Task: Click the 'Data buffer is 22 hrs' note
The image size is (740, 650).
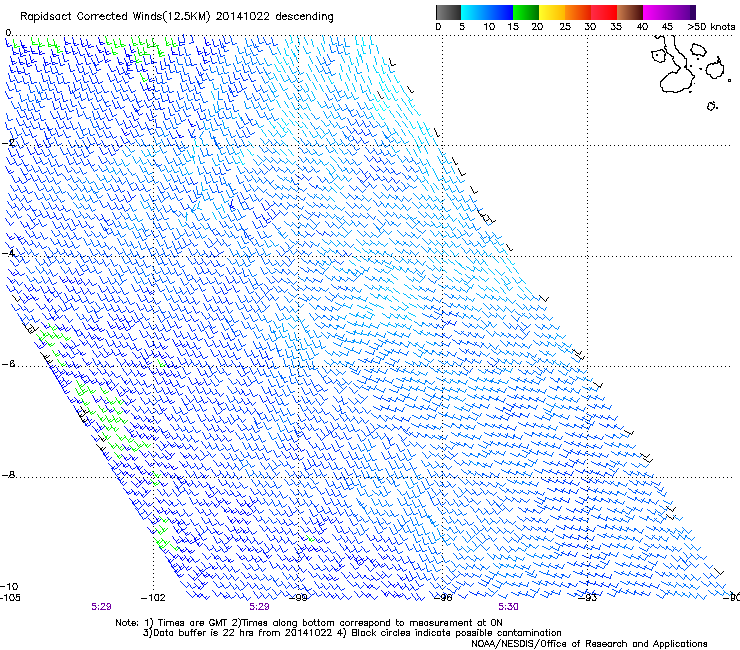Action: point(204,633)
